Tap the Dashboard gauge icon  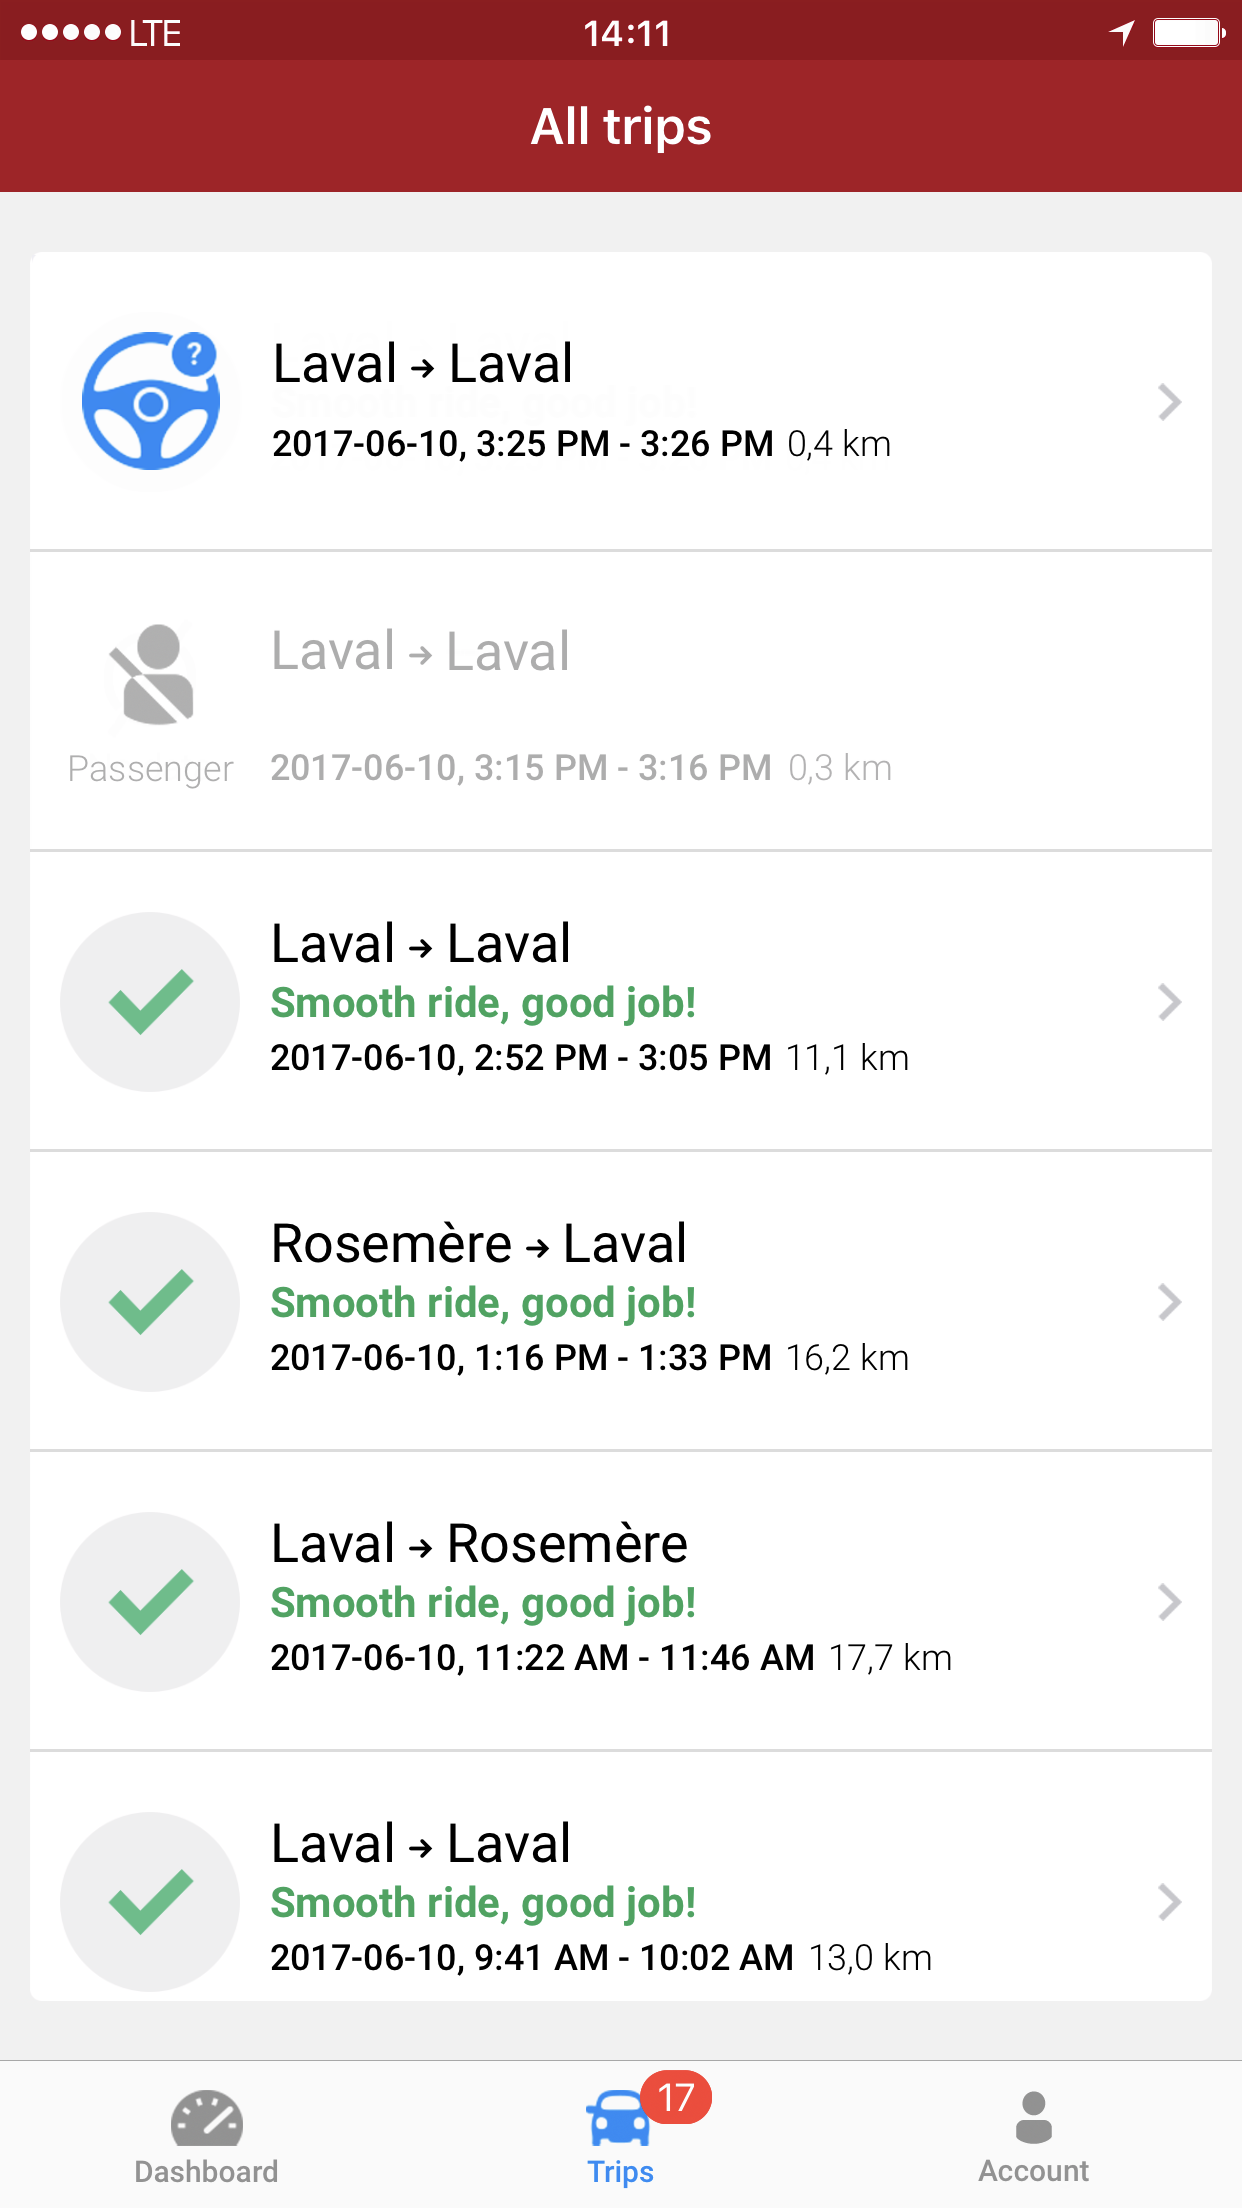pos(206,2119)
